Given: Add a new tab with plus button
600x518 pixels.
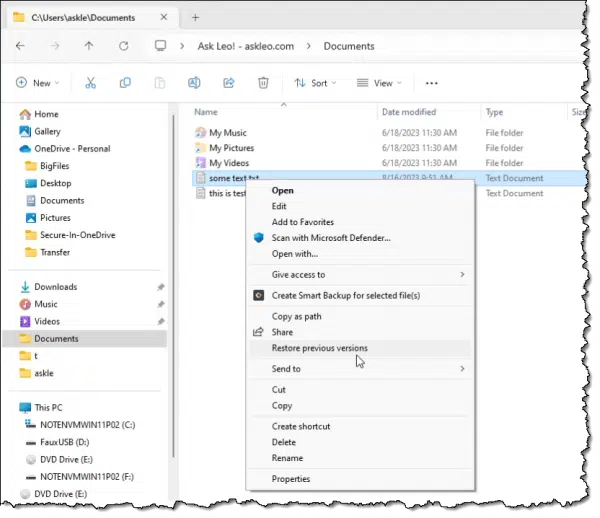Looking at the screenshot, I should [x=196, y=17].
